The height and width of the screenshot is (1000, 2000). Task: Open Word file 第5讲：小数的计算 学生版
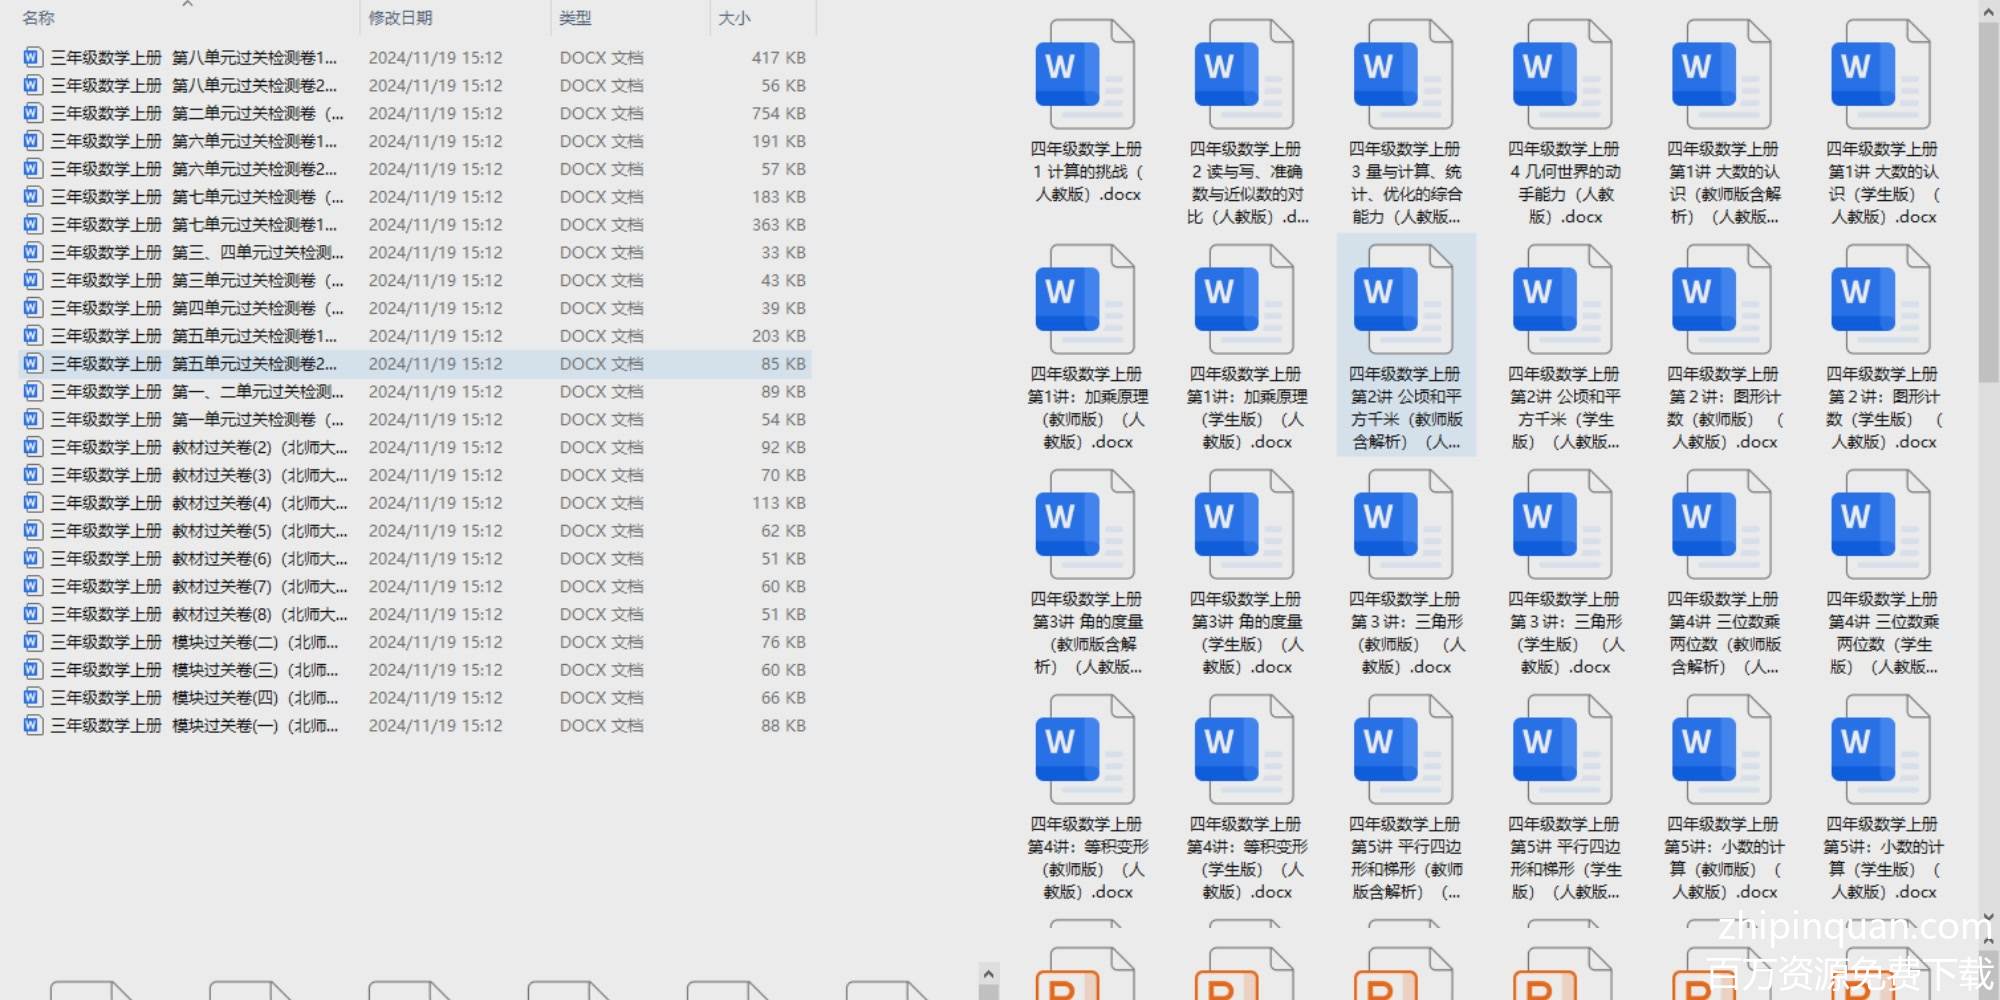point(1881,750)
